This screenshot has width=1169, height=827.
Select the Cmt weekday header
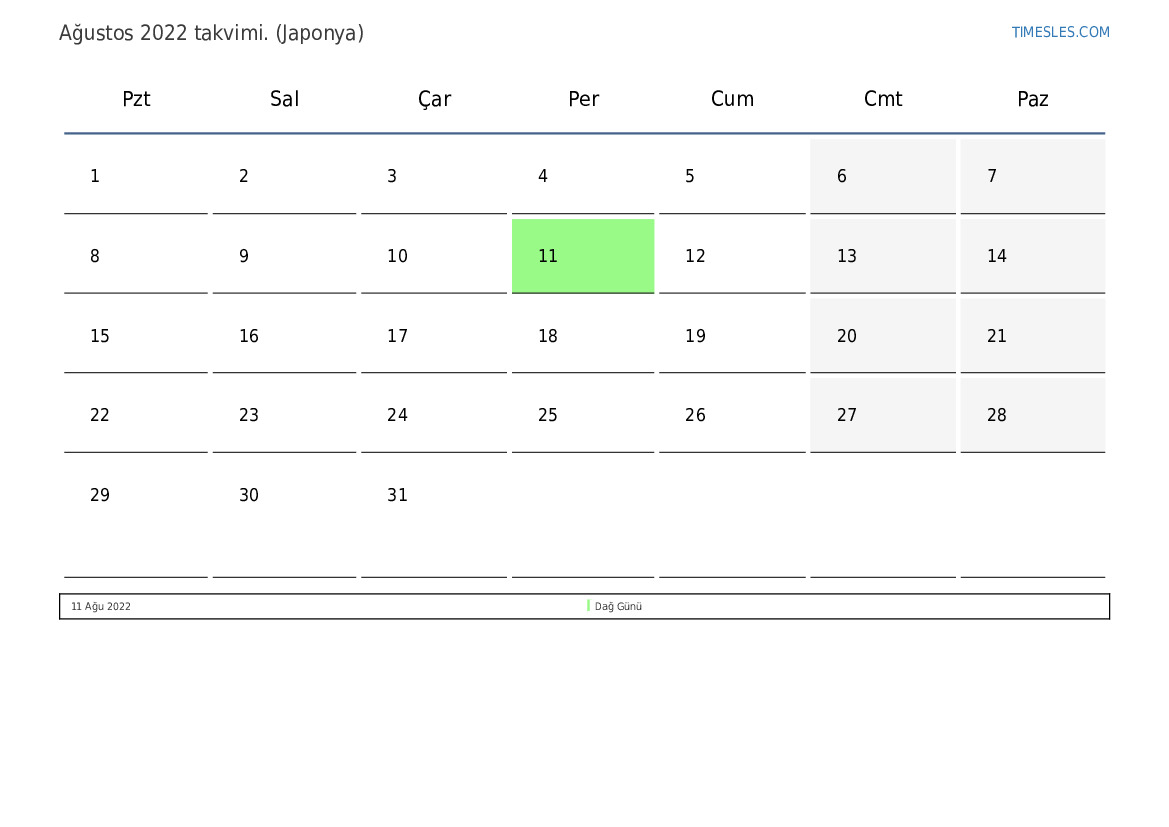[x=883, y=99]
